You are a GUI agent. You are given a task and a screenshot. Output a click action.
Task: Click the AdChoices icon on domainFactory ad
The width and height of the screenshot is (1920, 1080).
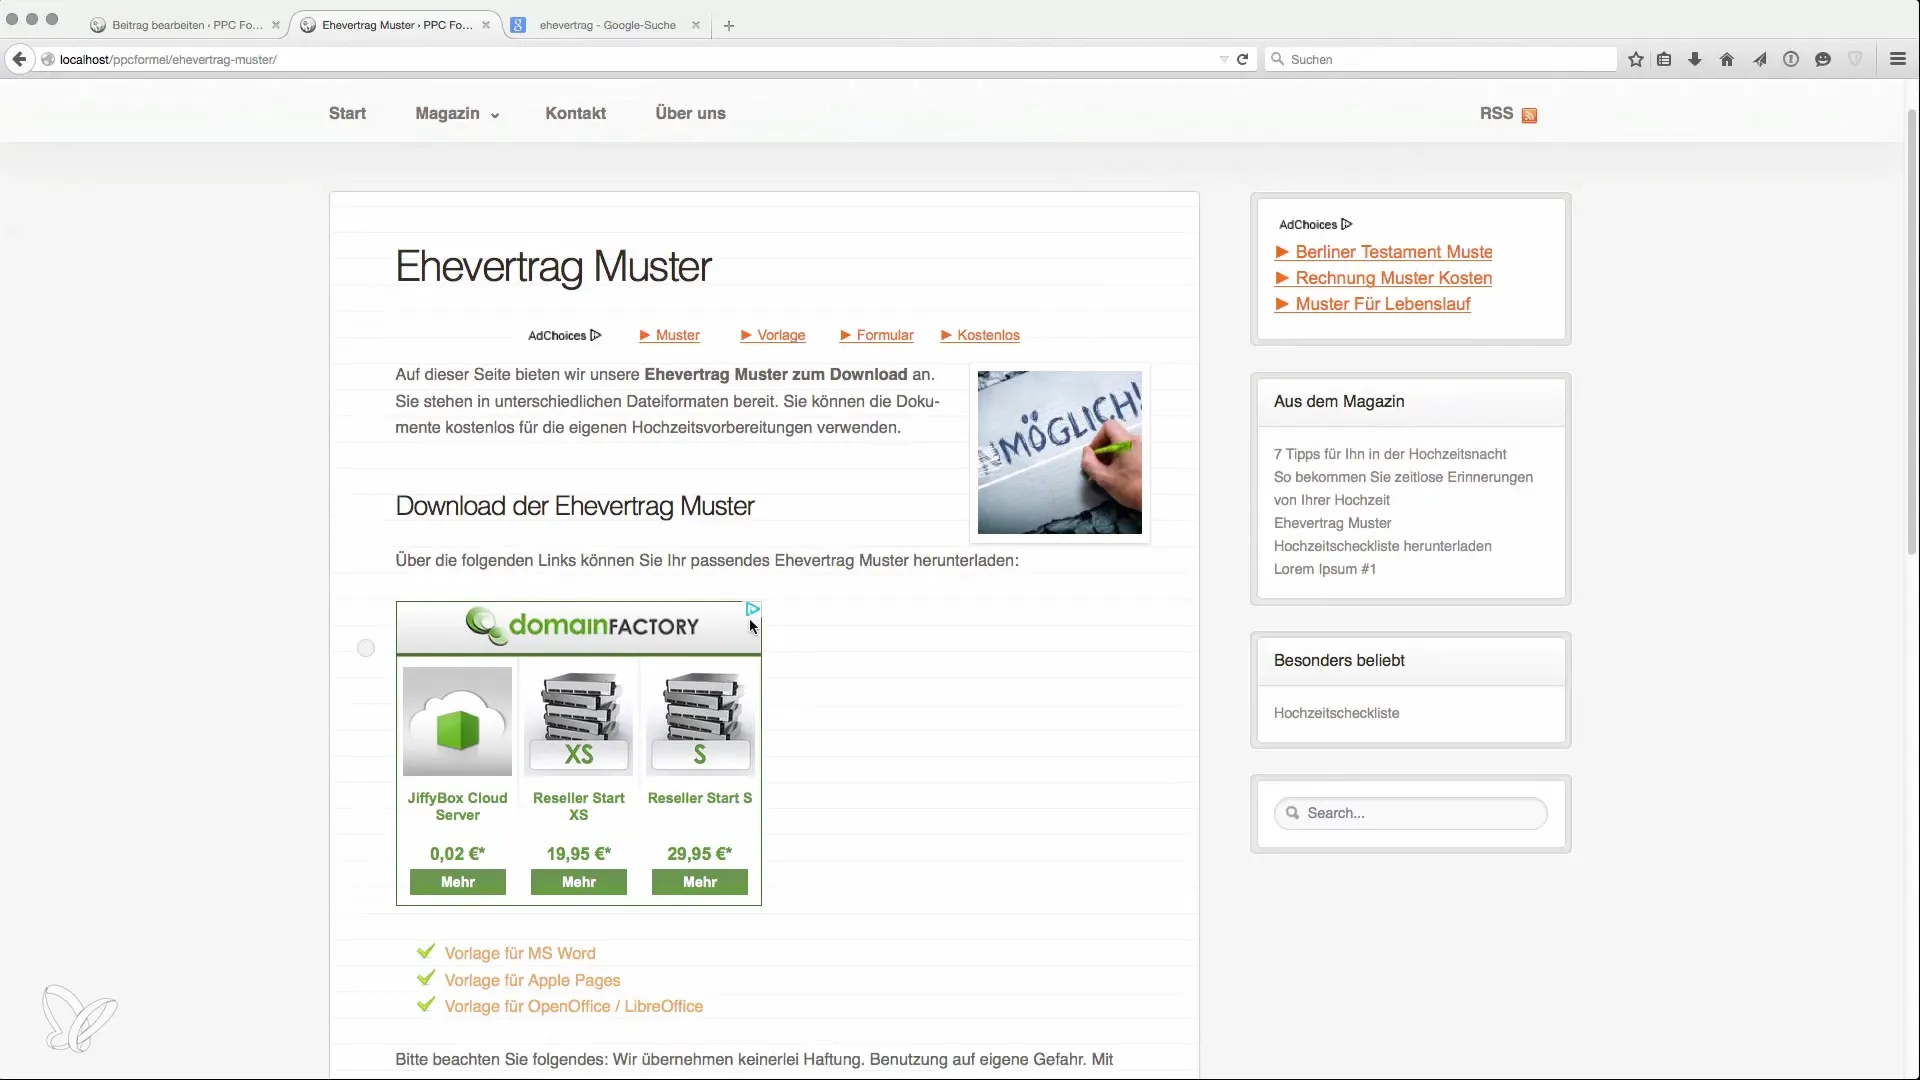coord(753,609)
